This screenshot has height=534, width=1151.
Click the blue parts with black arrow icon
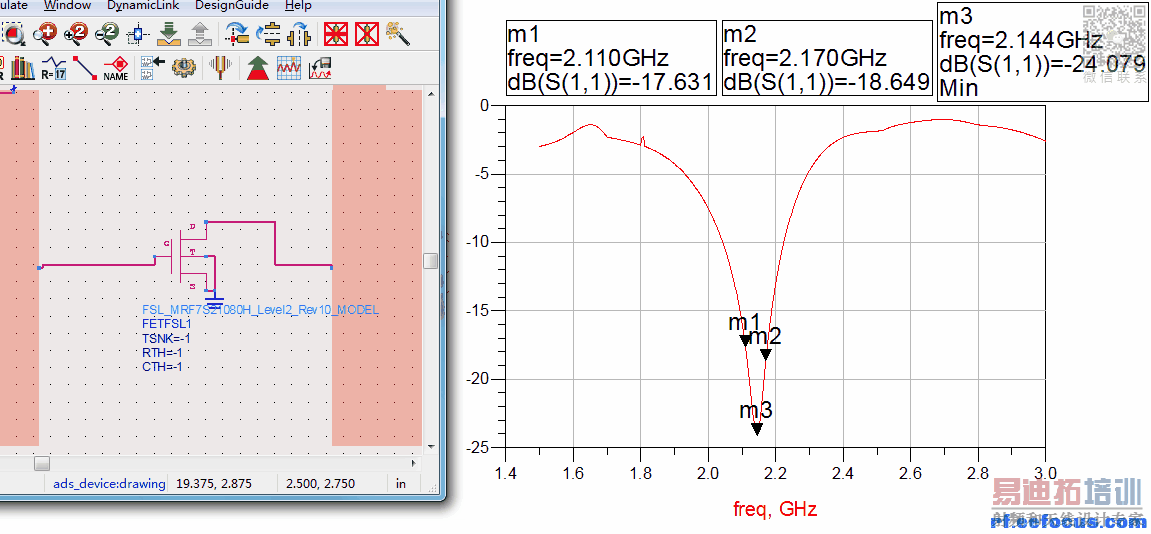click(153, 68)
